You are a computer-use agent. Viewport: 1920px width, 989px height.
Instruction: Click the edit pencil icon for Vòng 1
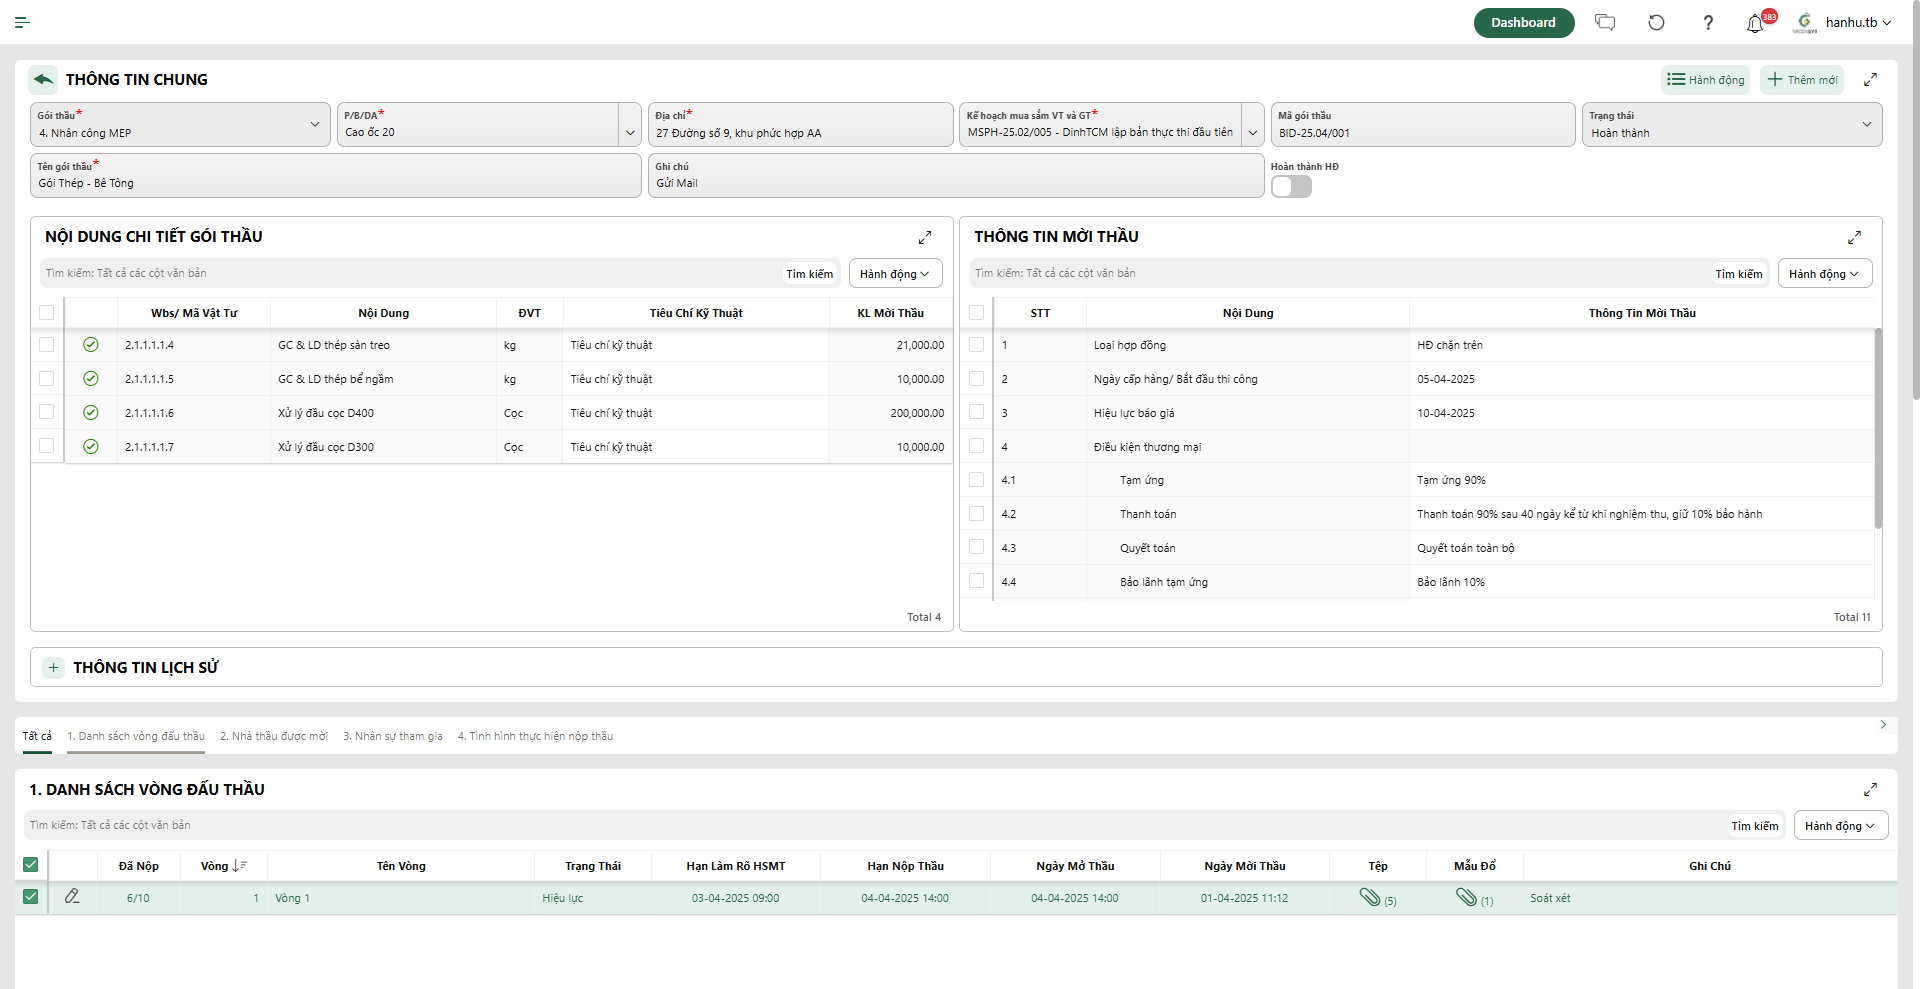tap(72, 897)
